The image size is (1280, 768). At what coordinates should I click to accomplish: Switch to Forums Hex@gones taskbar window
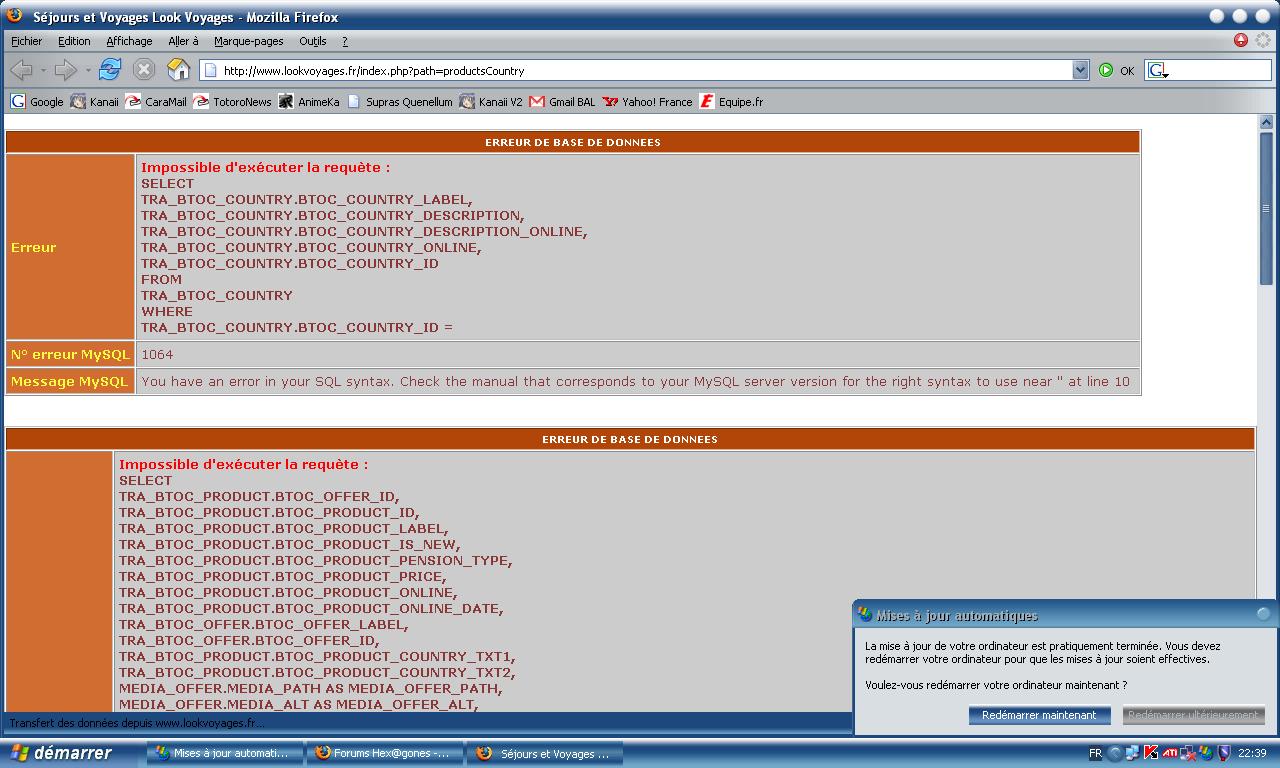(384, 753)
